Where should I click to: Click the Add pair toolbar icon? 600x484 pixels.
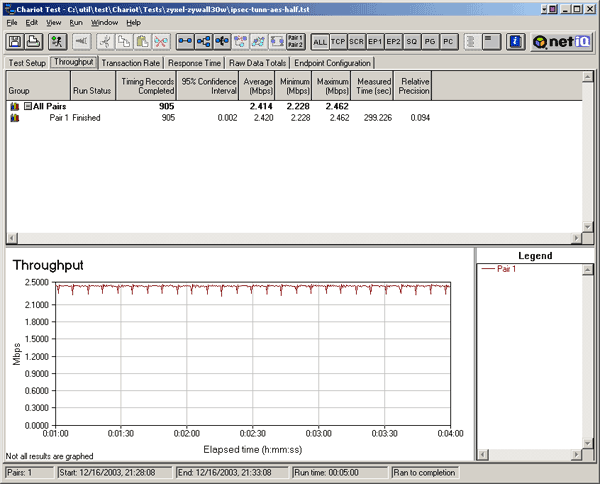pyautogui.click(x=185, y=41)
